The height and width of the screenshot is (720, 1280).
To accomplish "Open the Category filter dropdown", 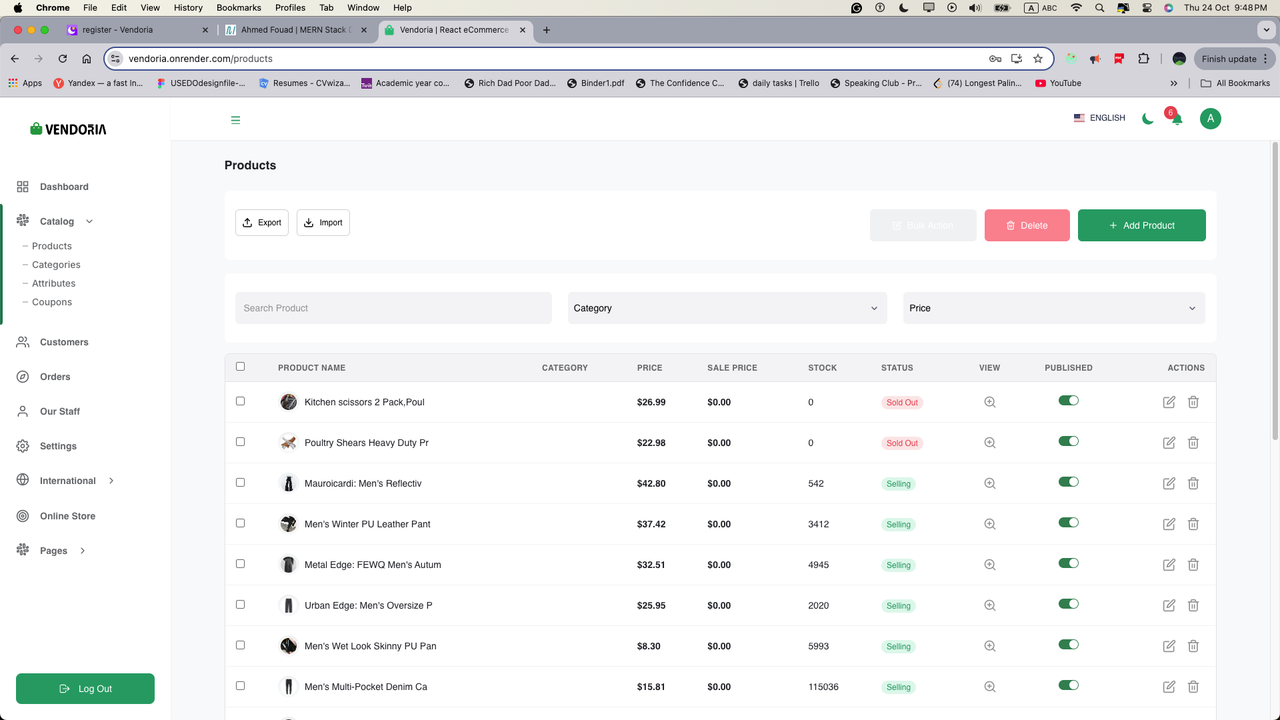I will click(727, 308).
